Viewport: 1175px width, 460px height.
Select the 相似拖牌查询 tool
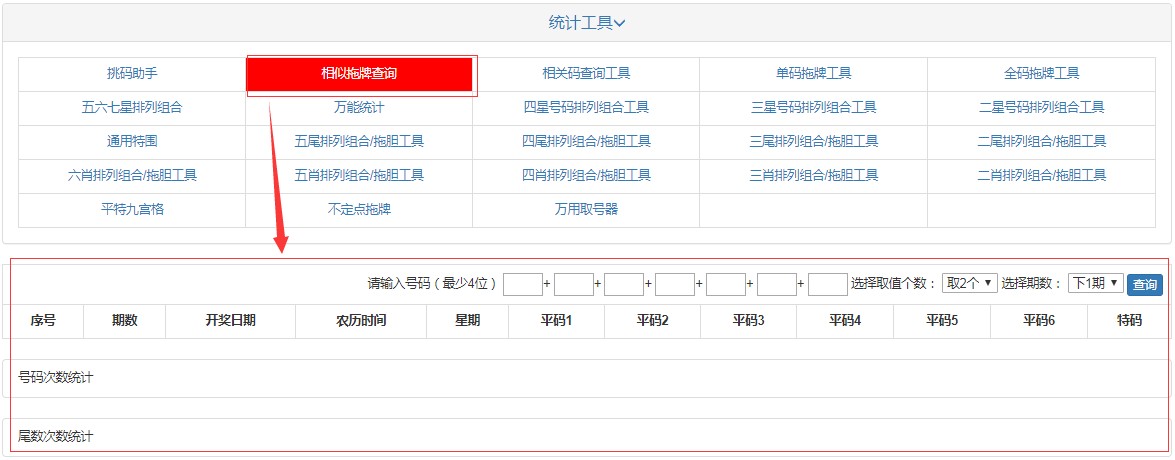click(359, 73)
